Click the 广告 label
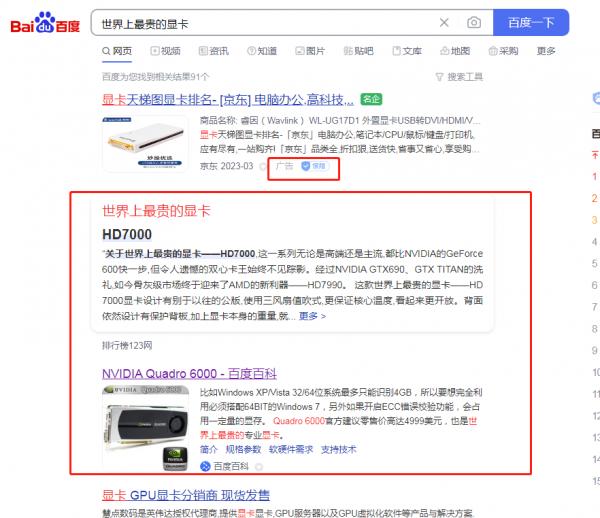Viewport: 600px width, 518px height. [x=284, y=166]
